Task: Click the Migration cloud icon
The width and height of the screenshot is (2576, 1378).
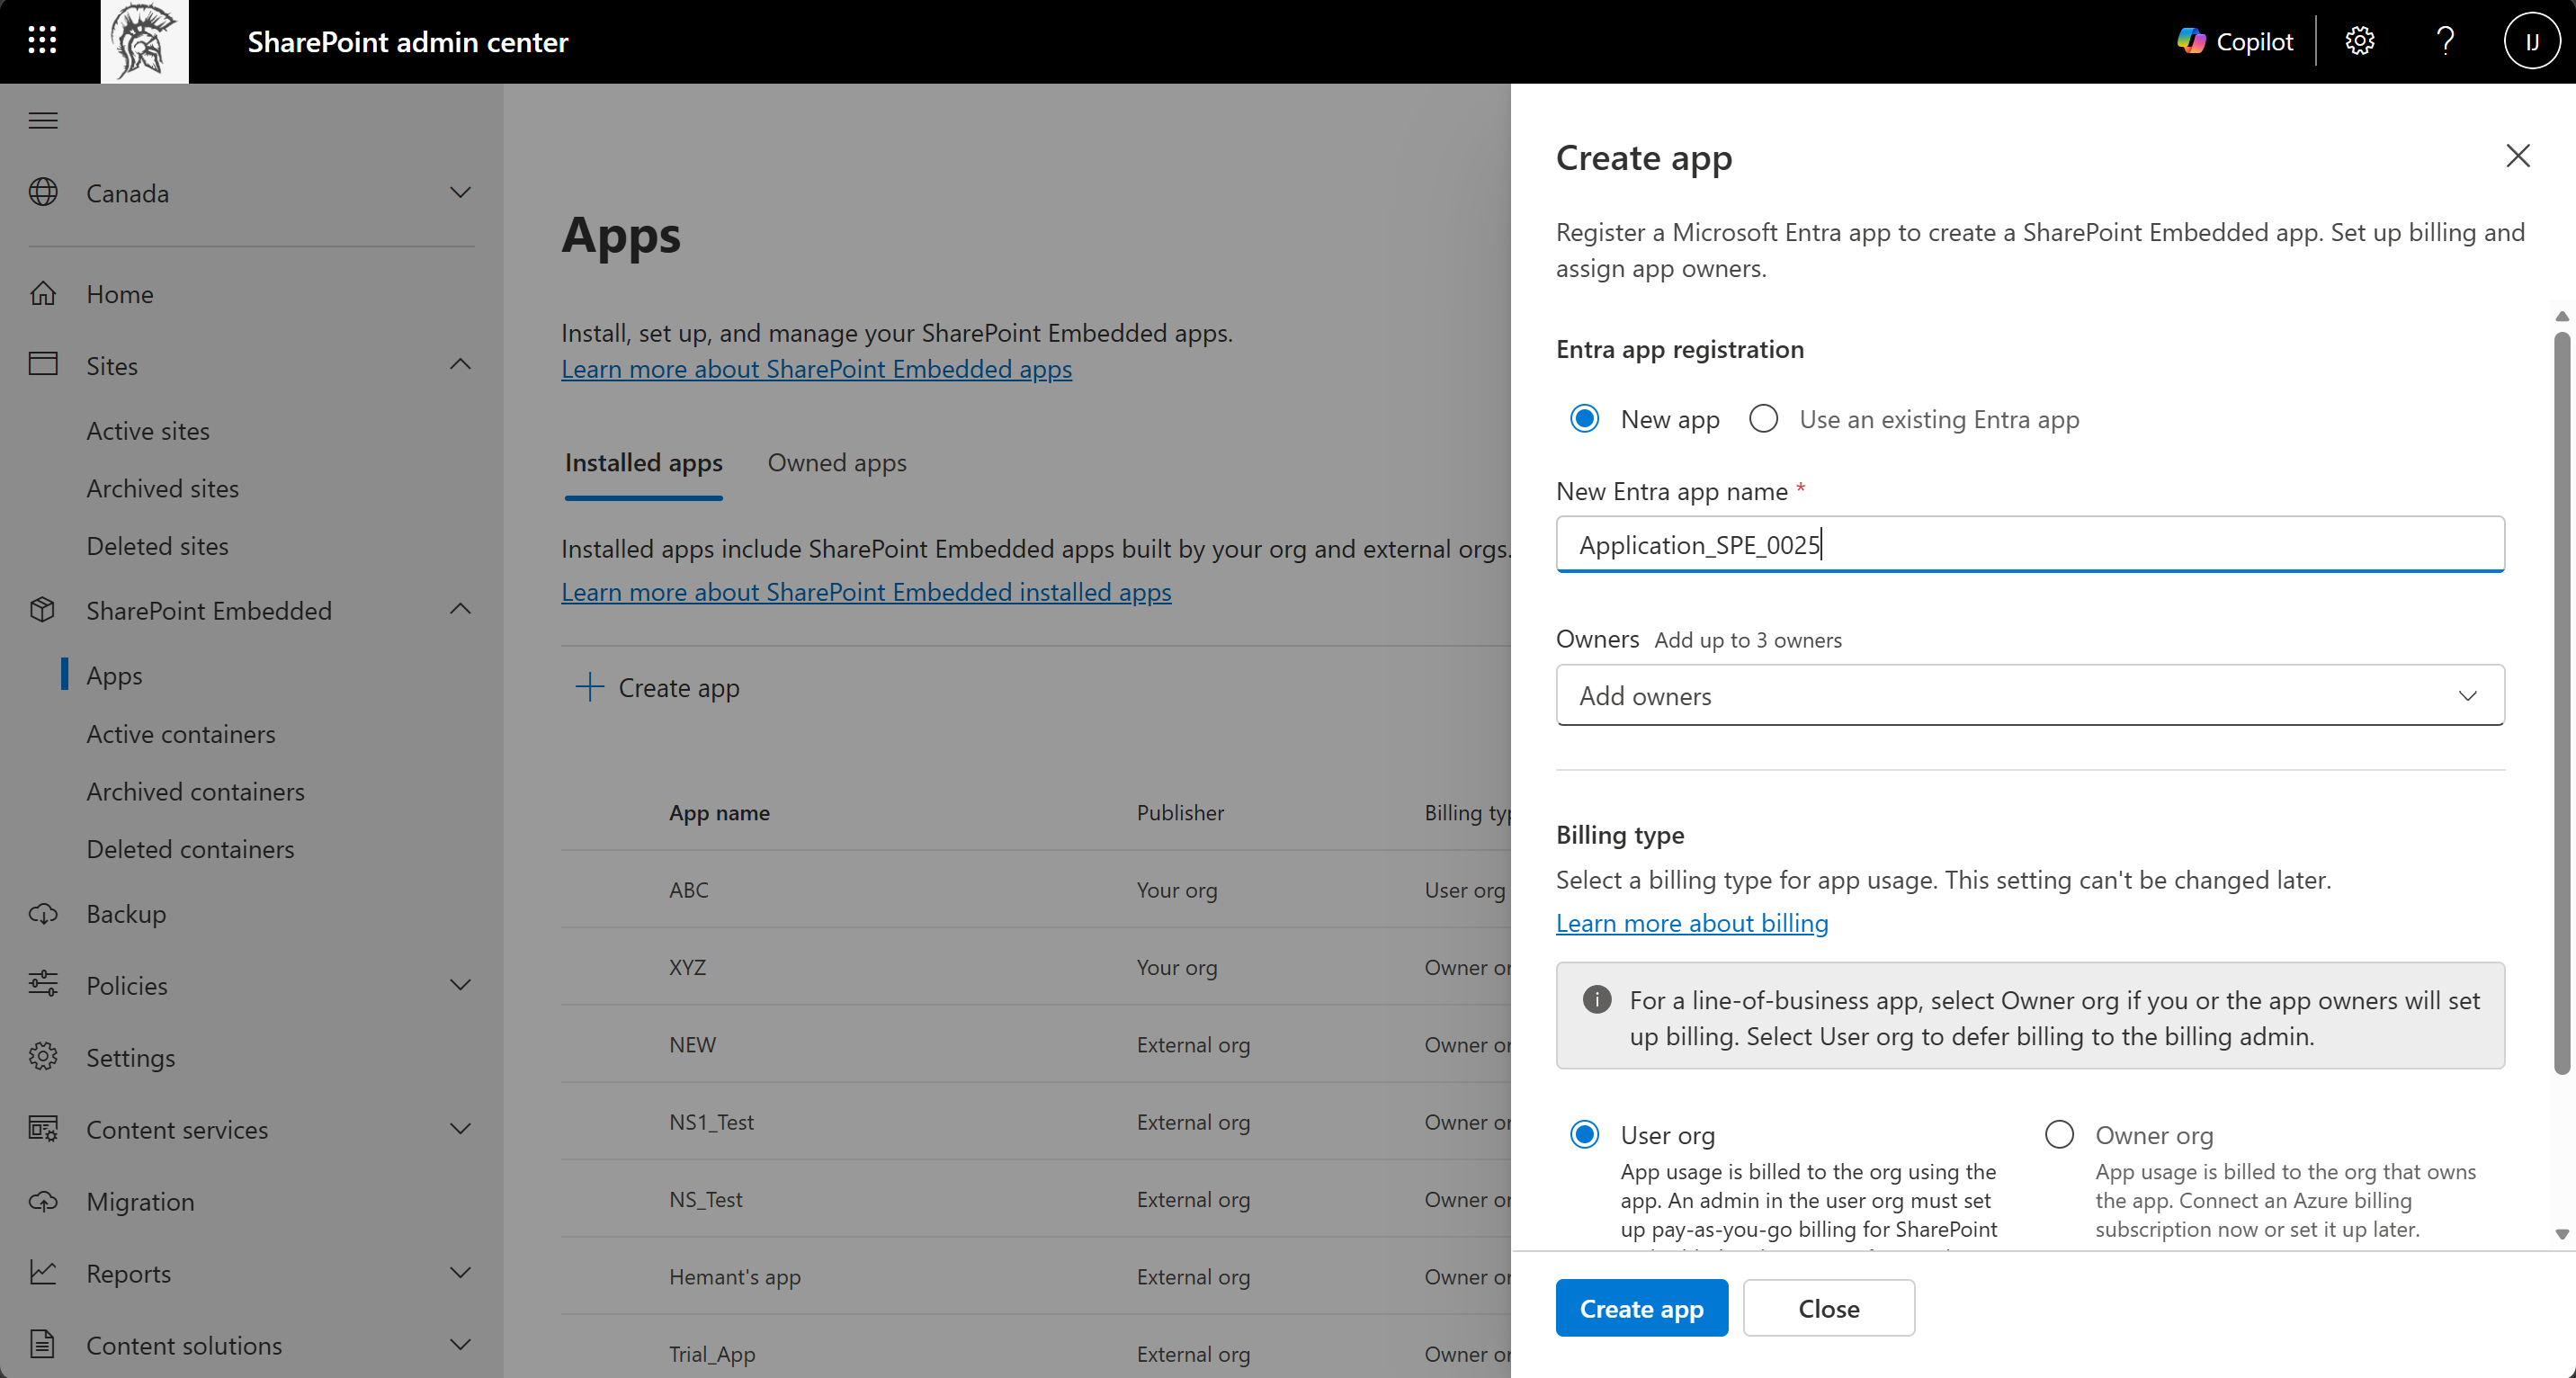Action: coord(43,1200)
